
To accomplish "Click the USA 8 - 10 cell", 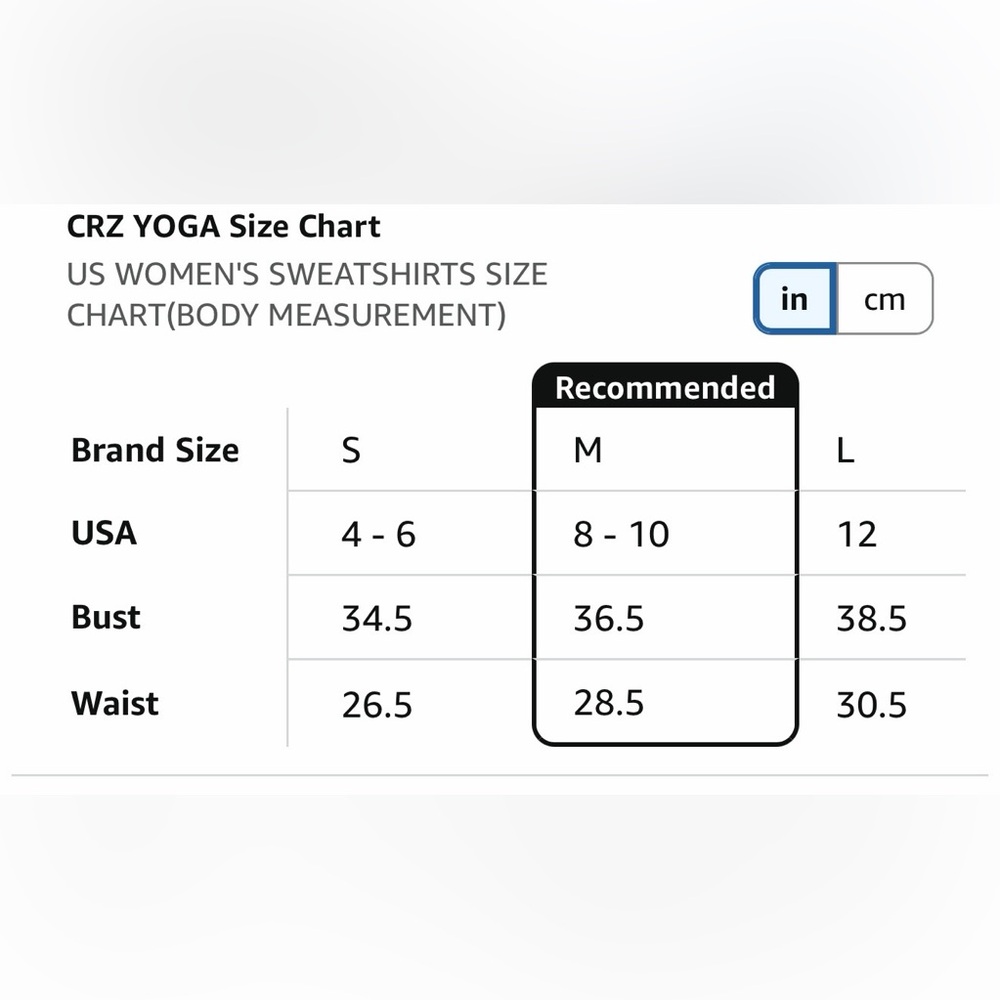I will tap(621, 534).
